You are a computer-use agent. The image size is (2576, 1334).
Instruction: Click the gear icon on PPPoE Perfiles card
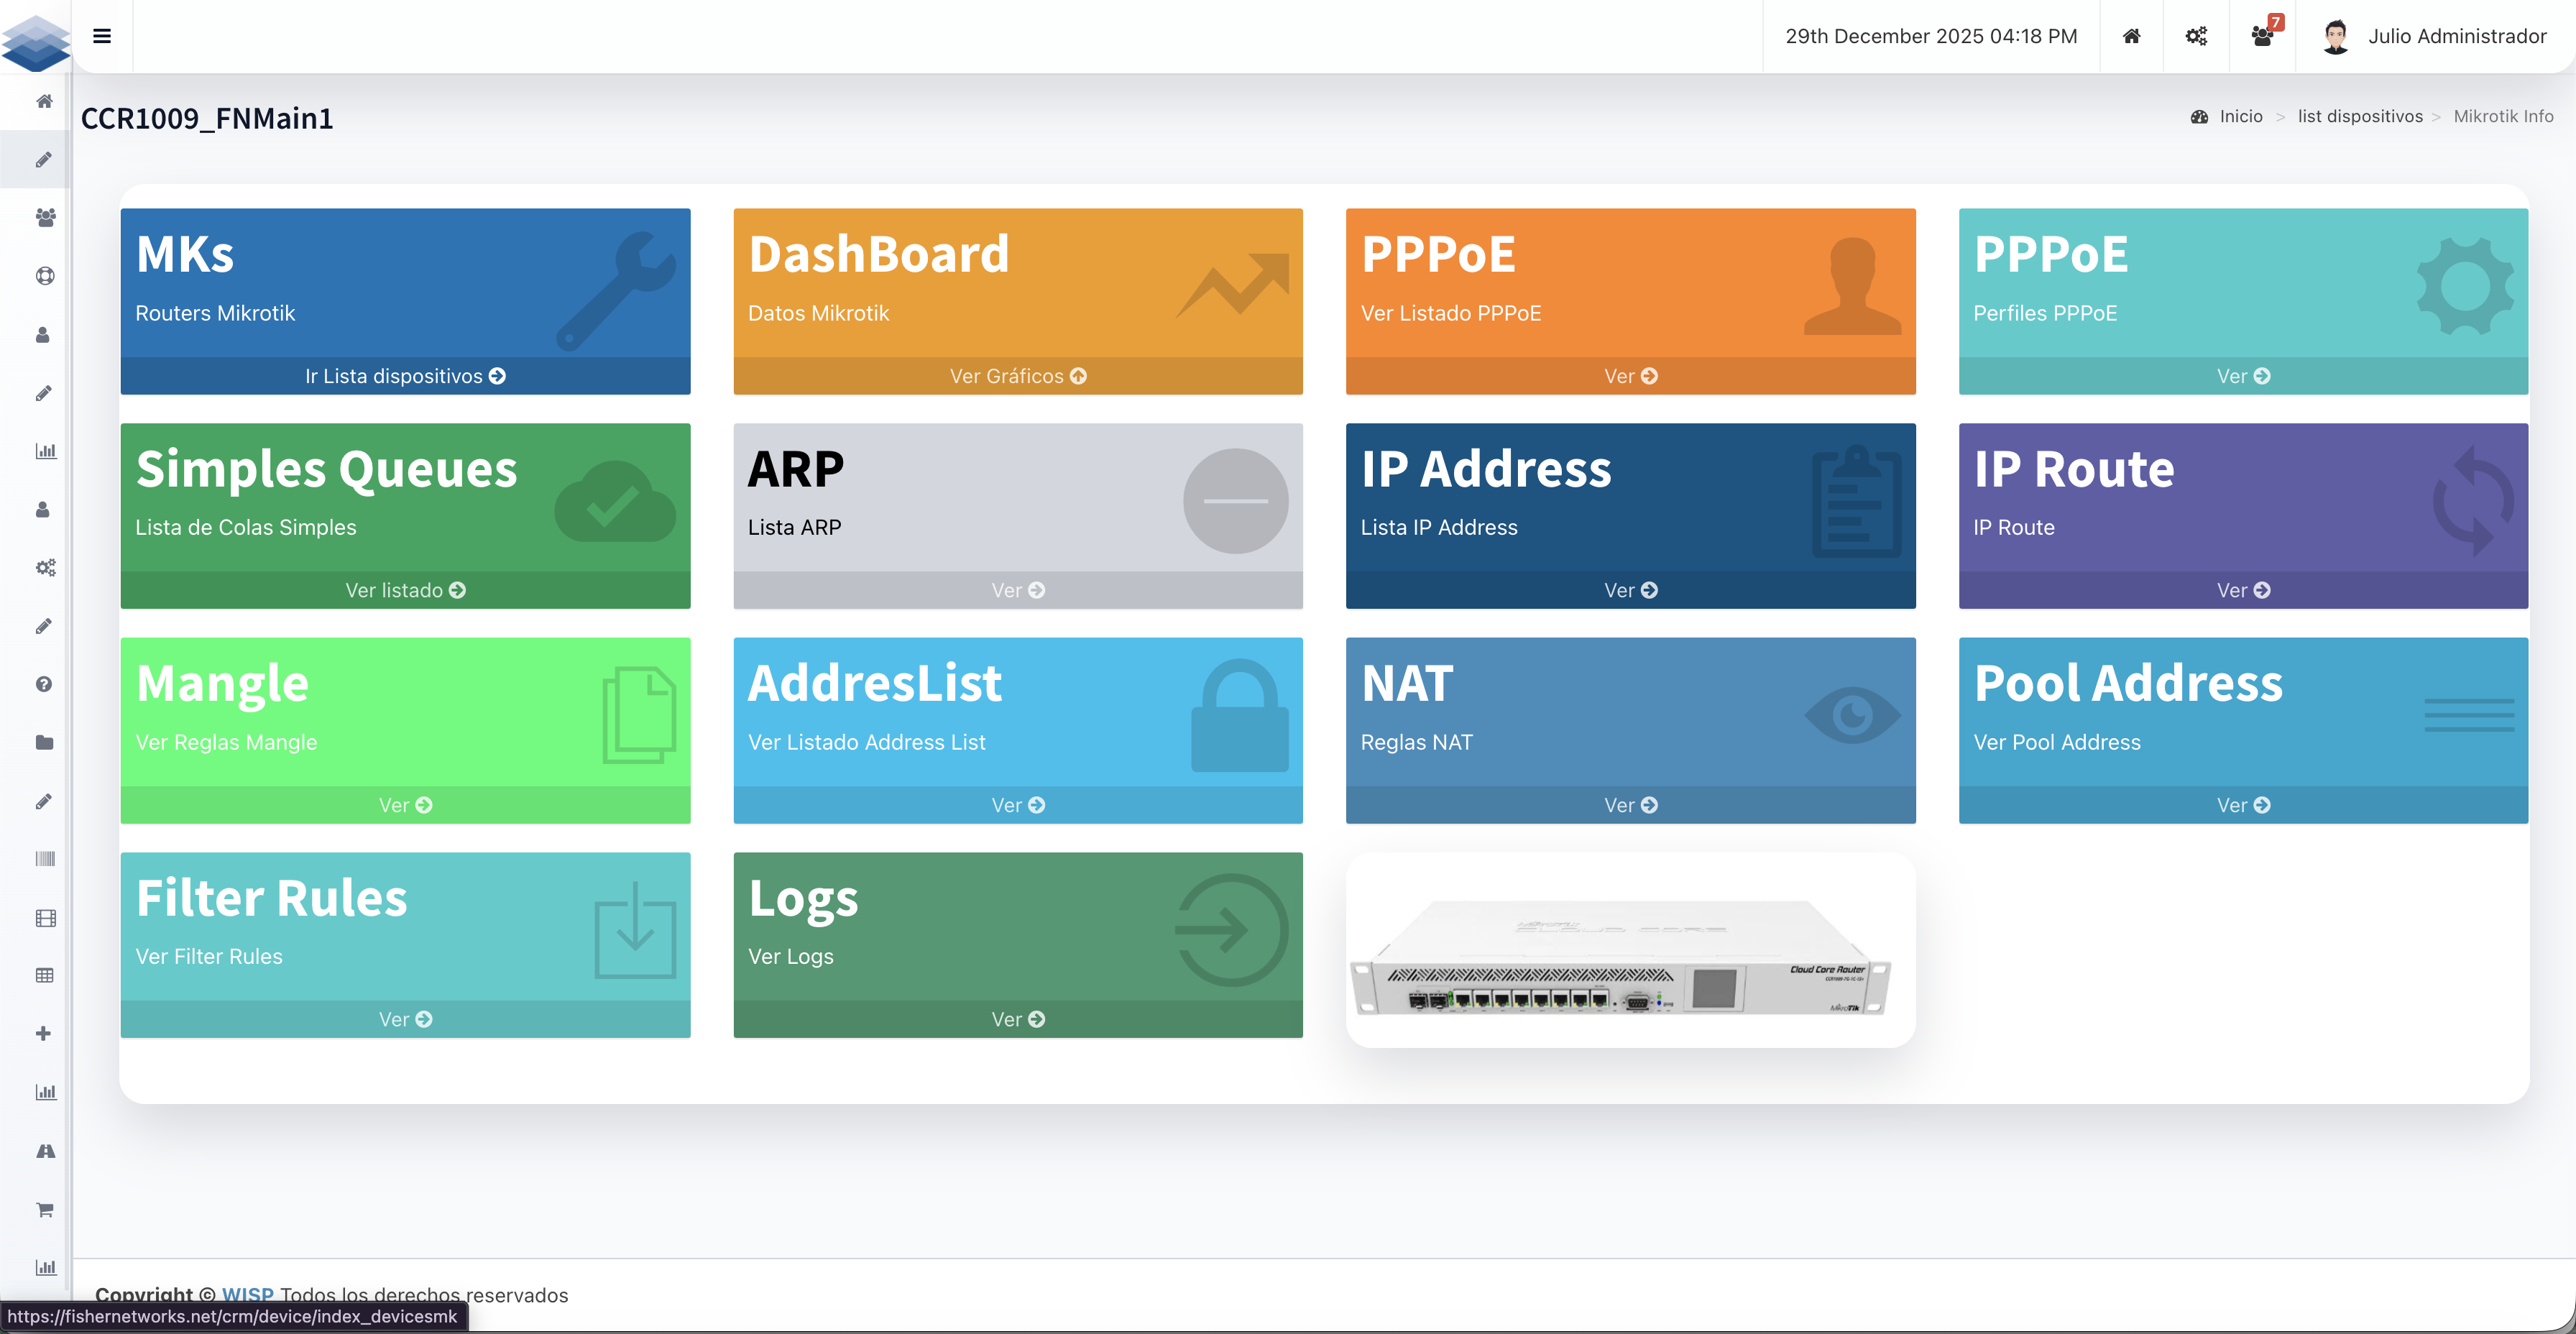[x=2465, y=286]
